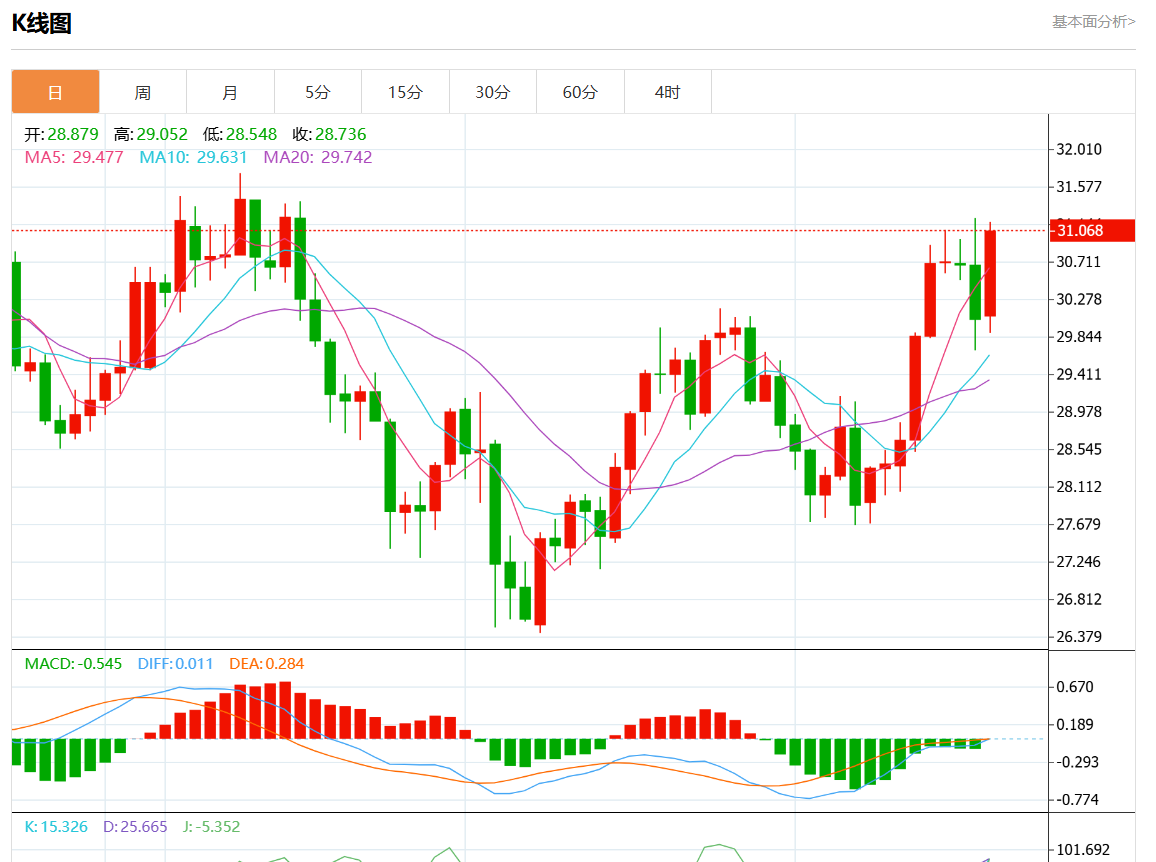
Task: Click the 收:28.736 closing price value
Action: tap(329, 134)
